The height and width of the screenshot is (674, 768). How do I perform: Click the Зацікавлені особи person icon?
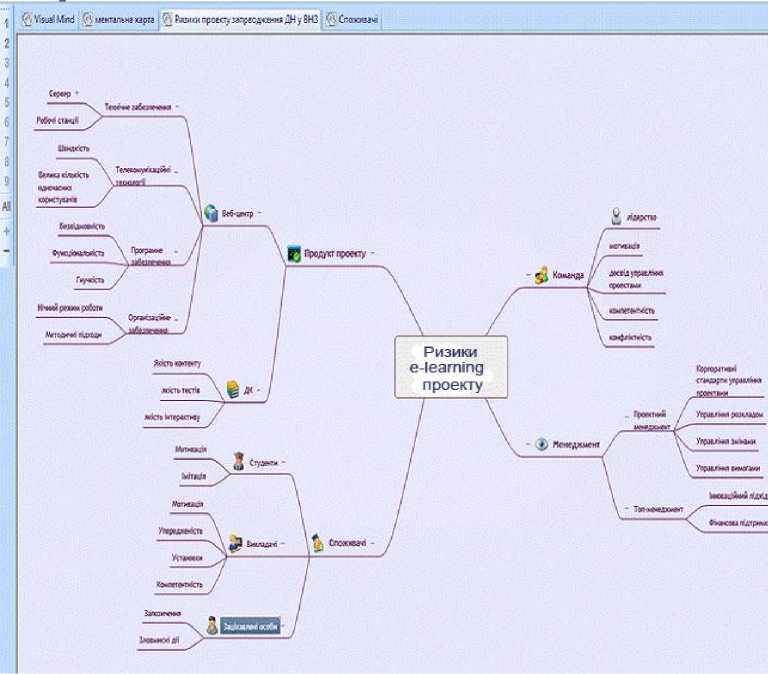click(212, 626)
